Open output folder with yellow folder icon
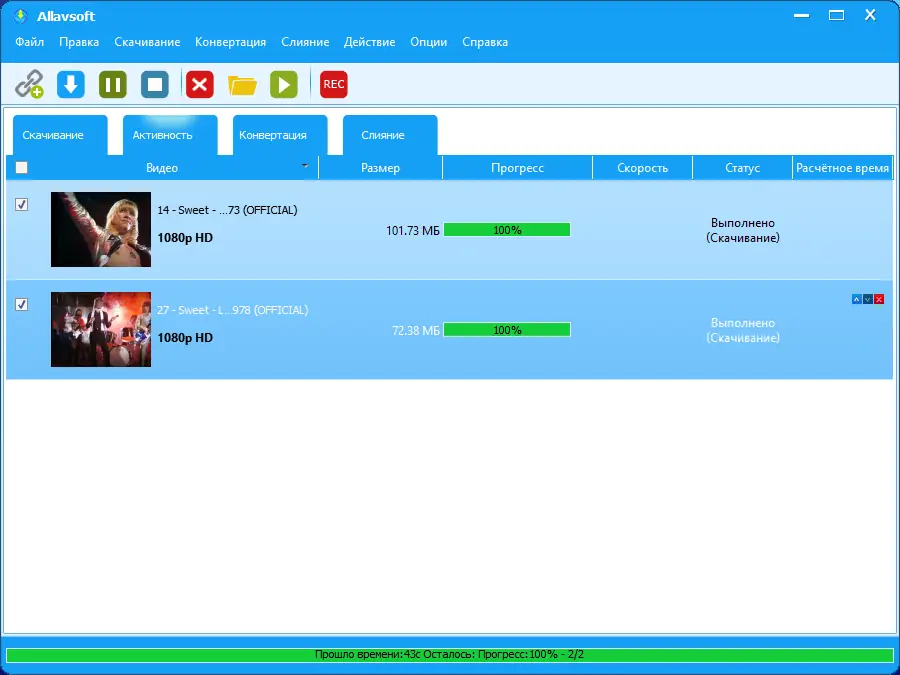Screen dimensions: 900x675 tap(242, 86)
